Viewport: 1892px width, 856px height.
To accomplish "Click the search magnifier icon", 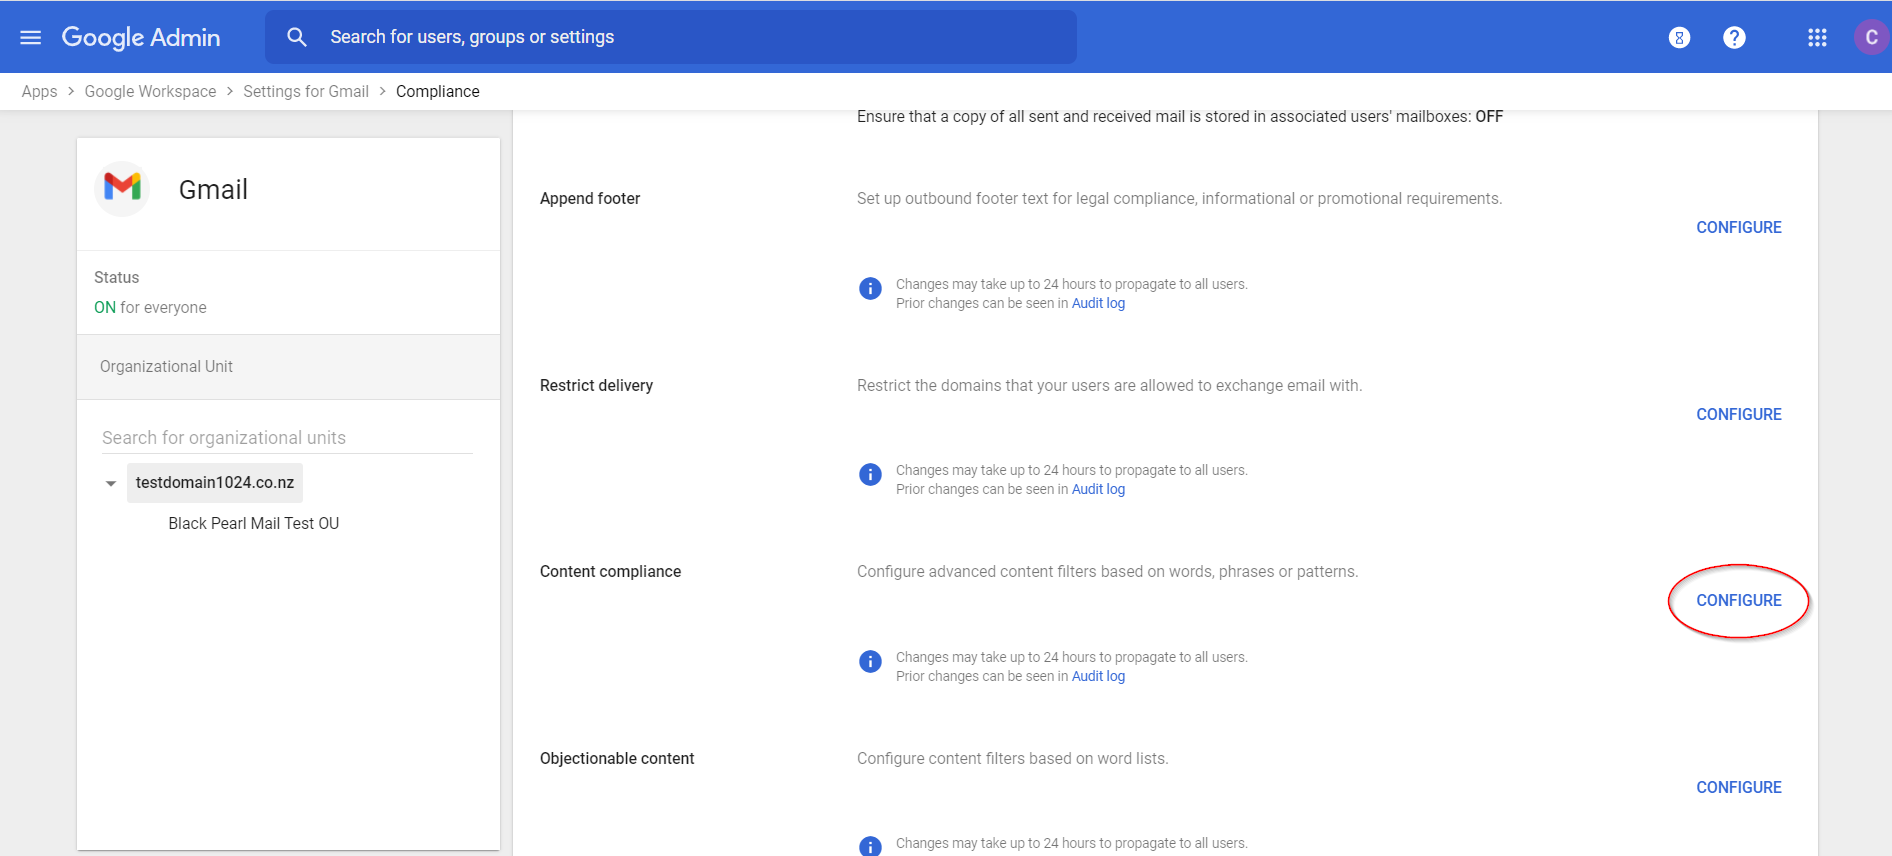I will click(x=297, y=37).
